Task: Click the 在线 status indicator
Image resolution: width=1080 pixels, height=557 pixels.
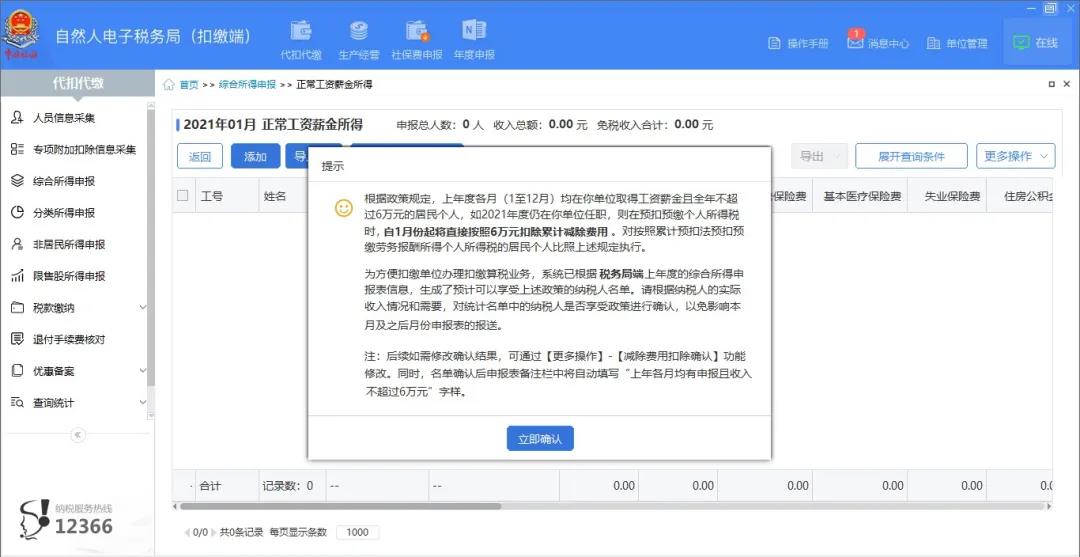Action: tap(1035, 43)
